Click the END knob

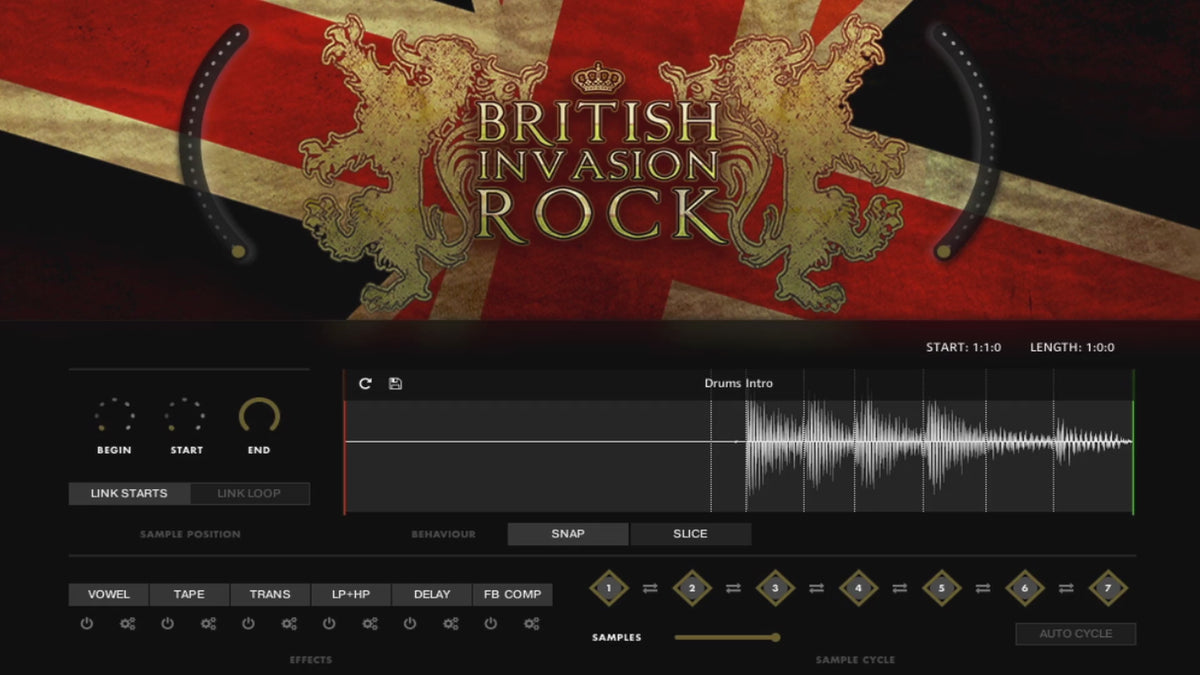click(259, 416)
